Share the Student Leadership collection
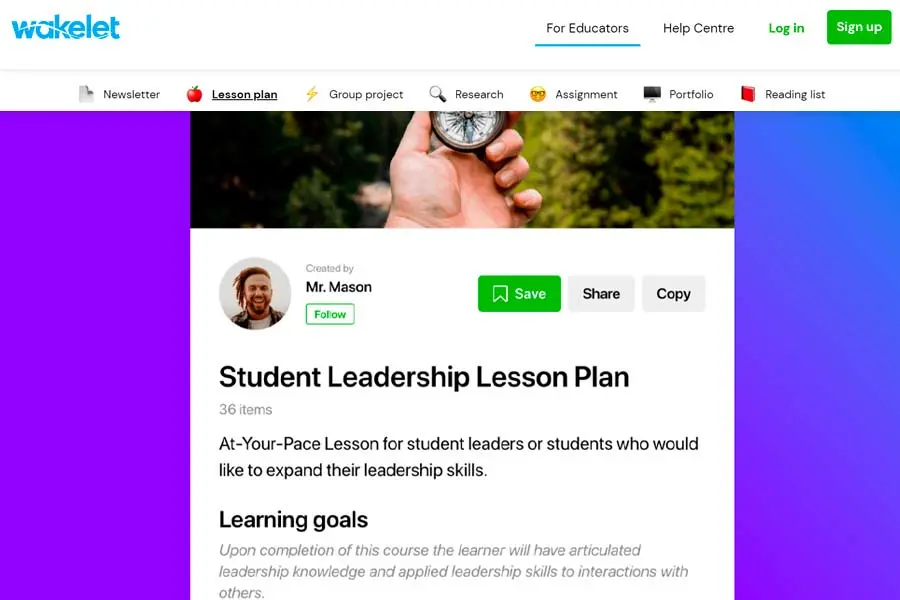The height and width of the screenshot is (600, 900). pyautogui.click(x=601, y=294)
